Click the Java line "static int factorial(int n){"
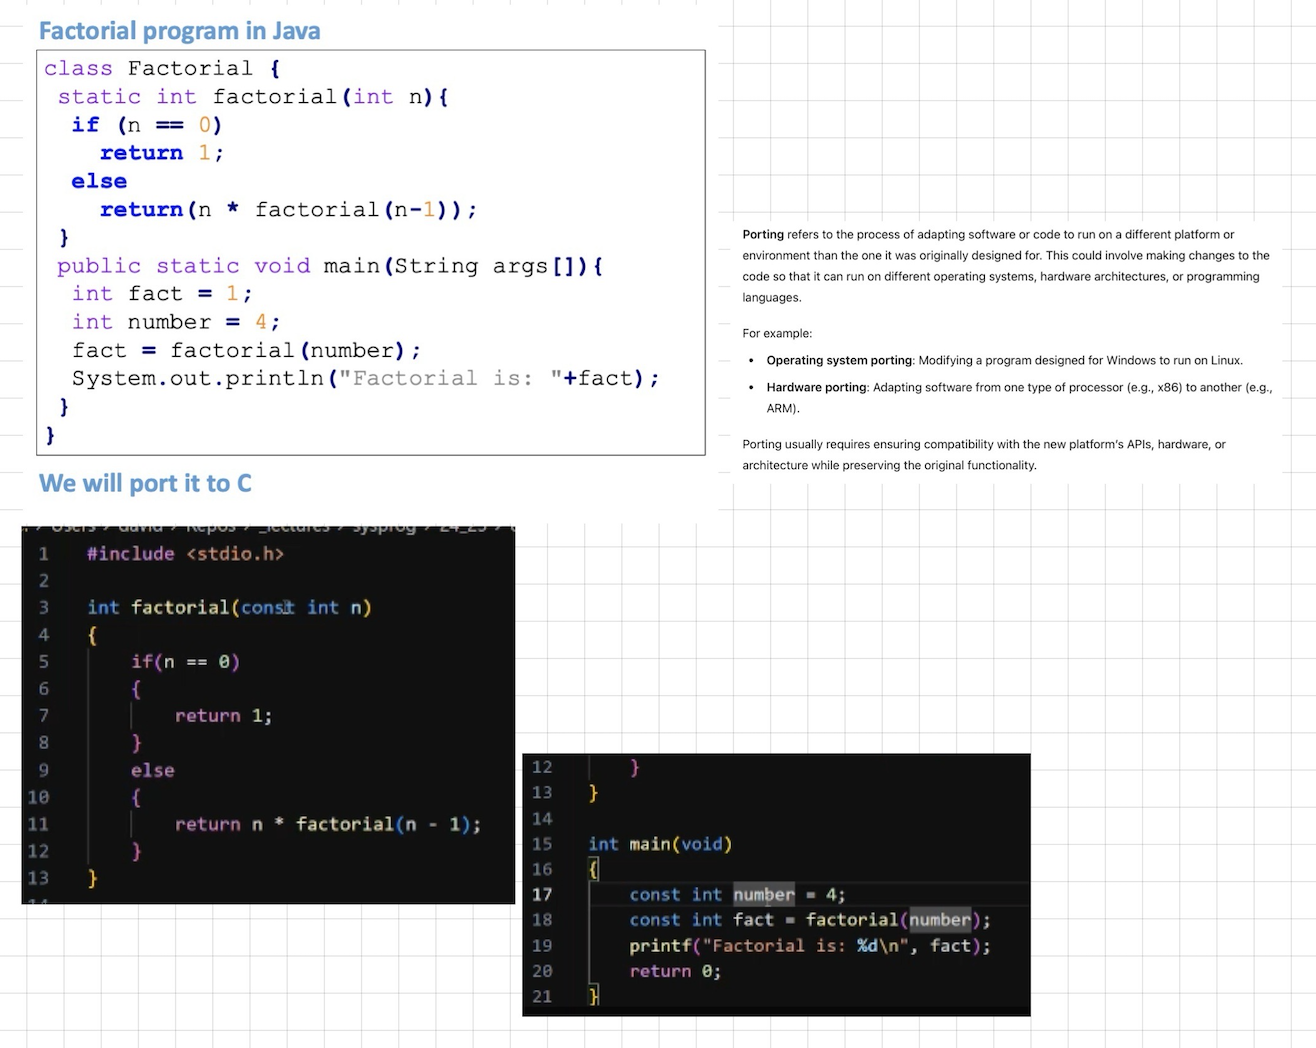Screen dimensions: 1316x1048 click(253, 97)
